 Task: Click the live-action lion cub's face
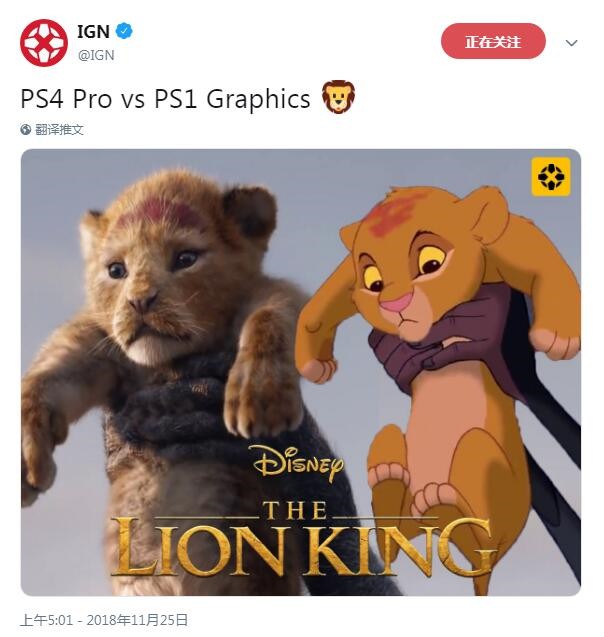154,280
